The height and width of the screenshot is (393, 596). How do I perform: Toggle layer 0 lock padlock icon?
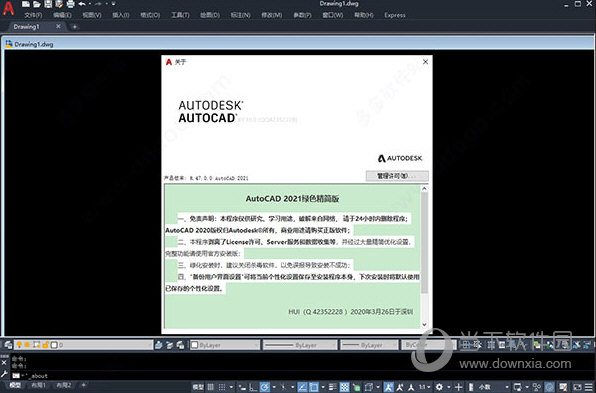pos(45,345)
